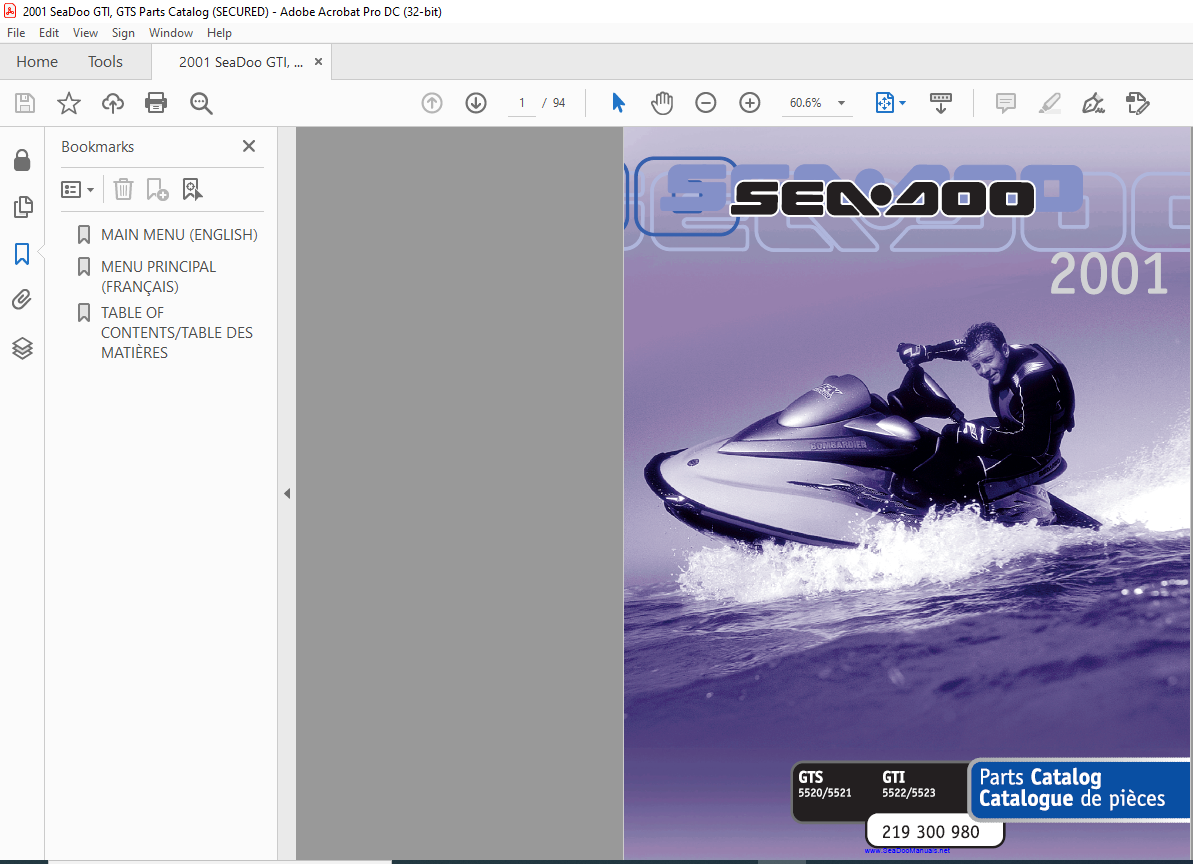1193x864 pixels.
Task: Close the Bookmarks panel
Action: tap(249, 146)
